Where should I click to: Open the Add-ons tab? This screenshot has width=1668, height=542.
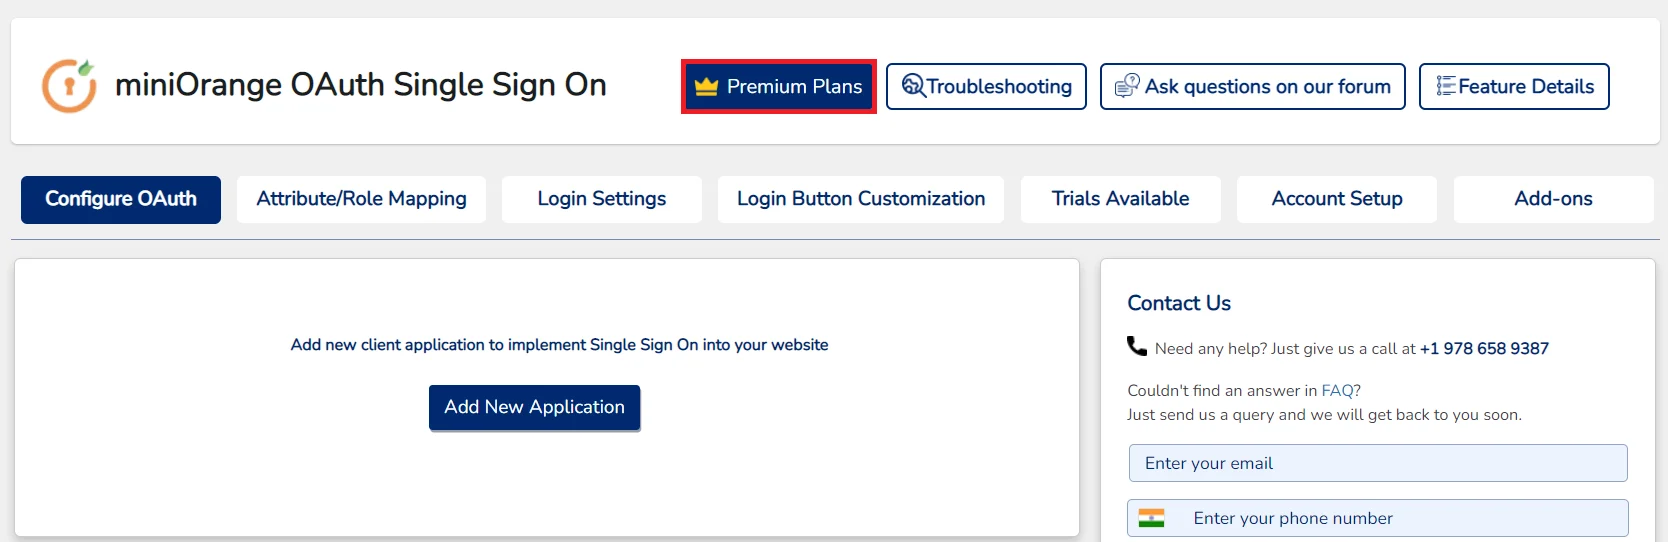1554,199
